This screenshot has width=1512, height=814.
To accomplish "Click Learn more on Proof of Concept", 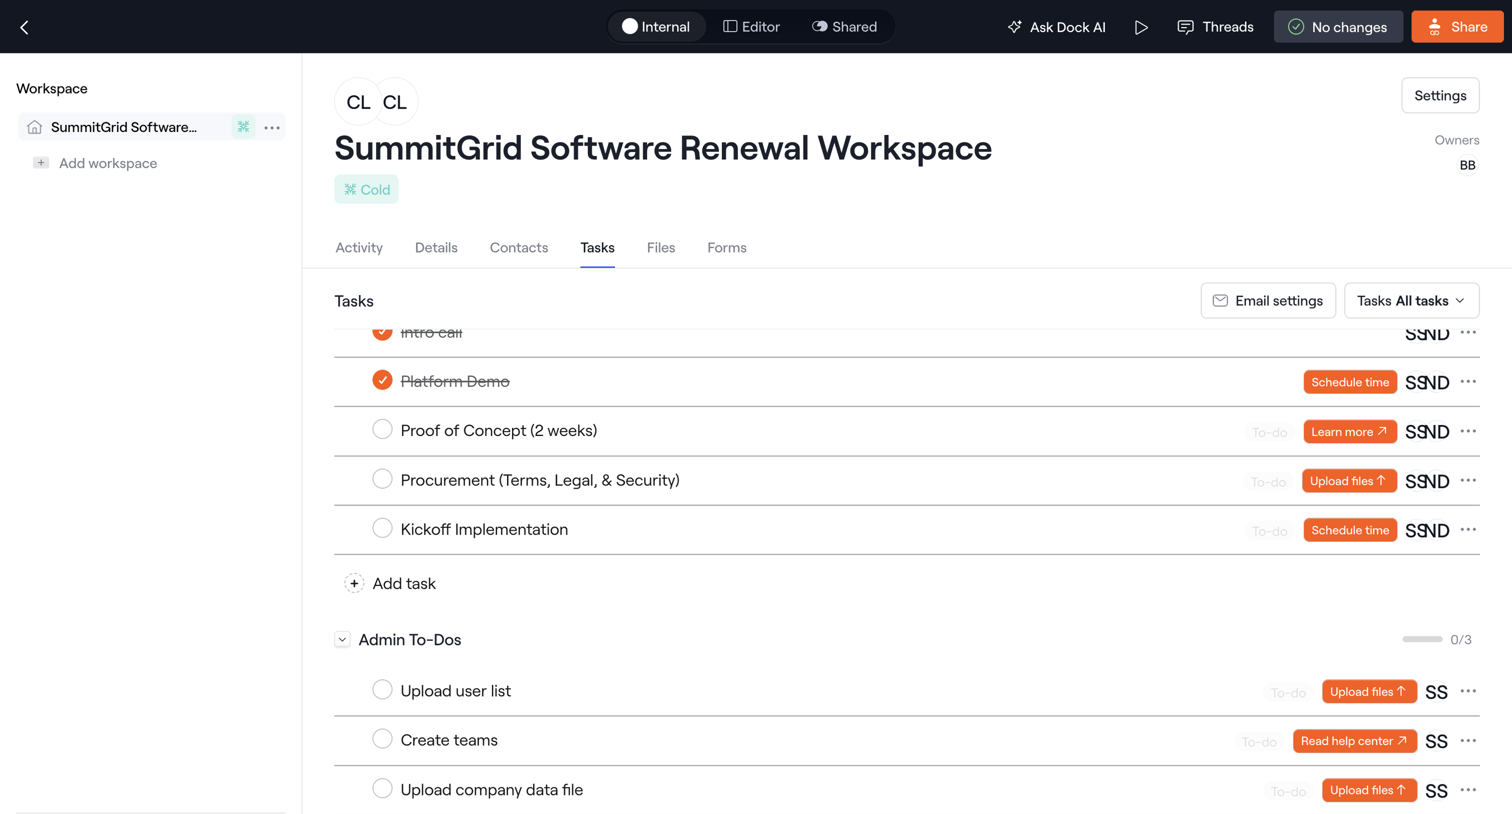I will 1350,431.
